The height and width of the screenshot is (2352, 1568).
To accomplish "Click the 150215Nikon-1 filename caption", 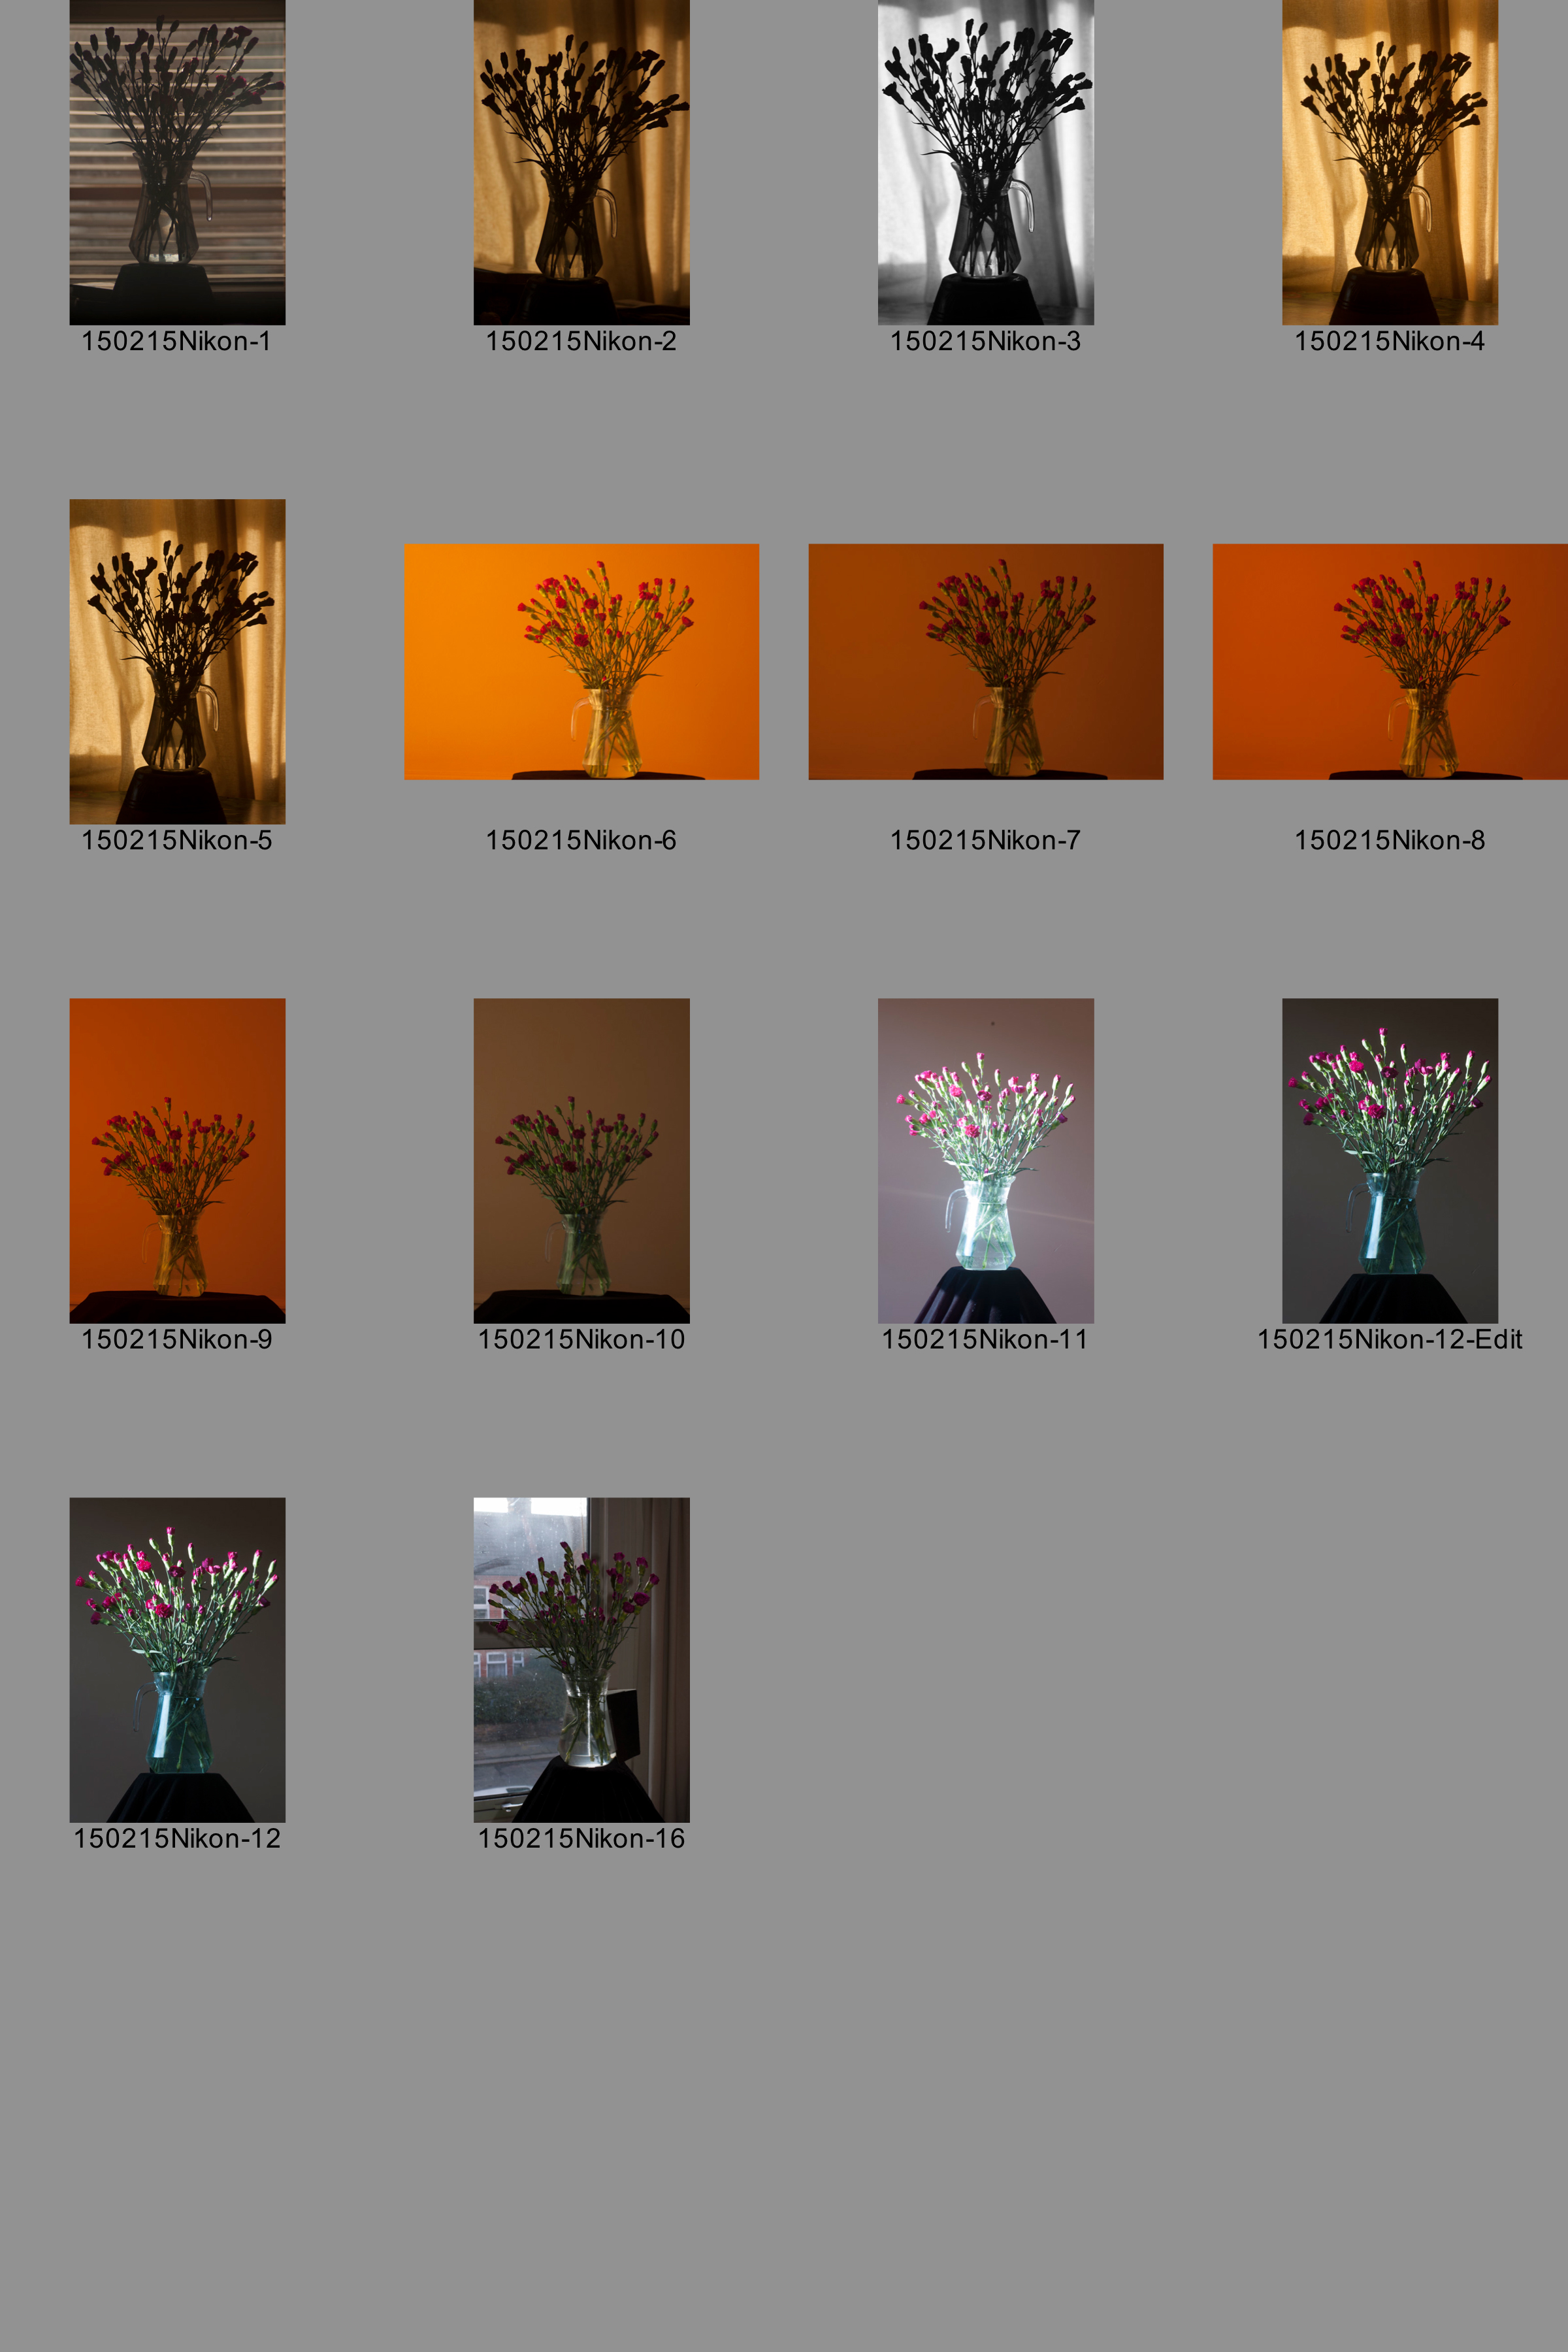I will [176, 341].
